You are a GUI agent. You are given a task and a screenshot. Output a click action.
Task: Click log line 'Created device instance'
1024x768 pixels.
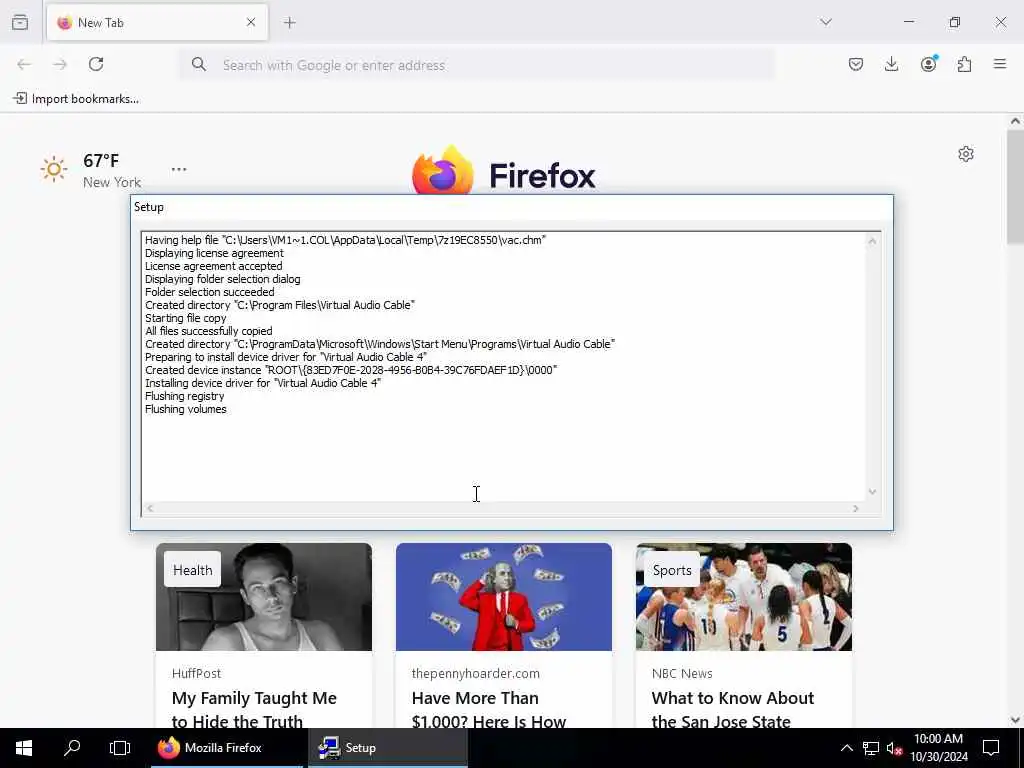[351, 370]
